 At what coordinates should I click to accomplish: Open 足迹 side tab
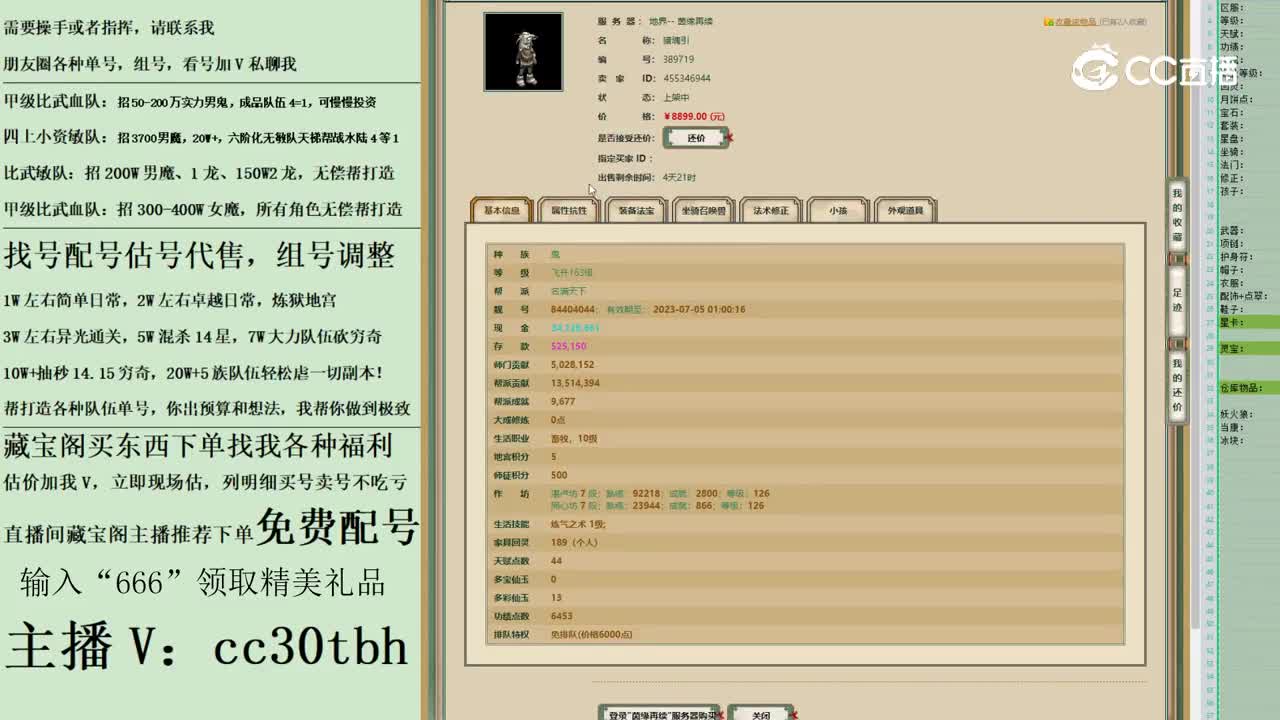1177,300
